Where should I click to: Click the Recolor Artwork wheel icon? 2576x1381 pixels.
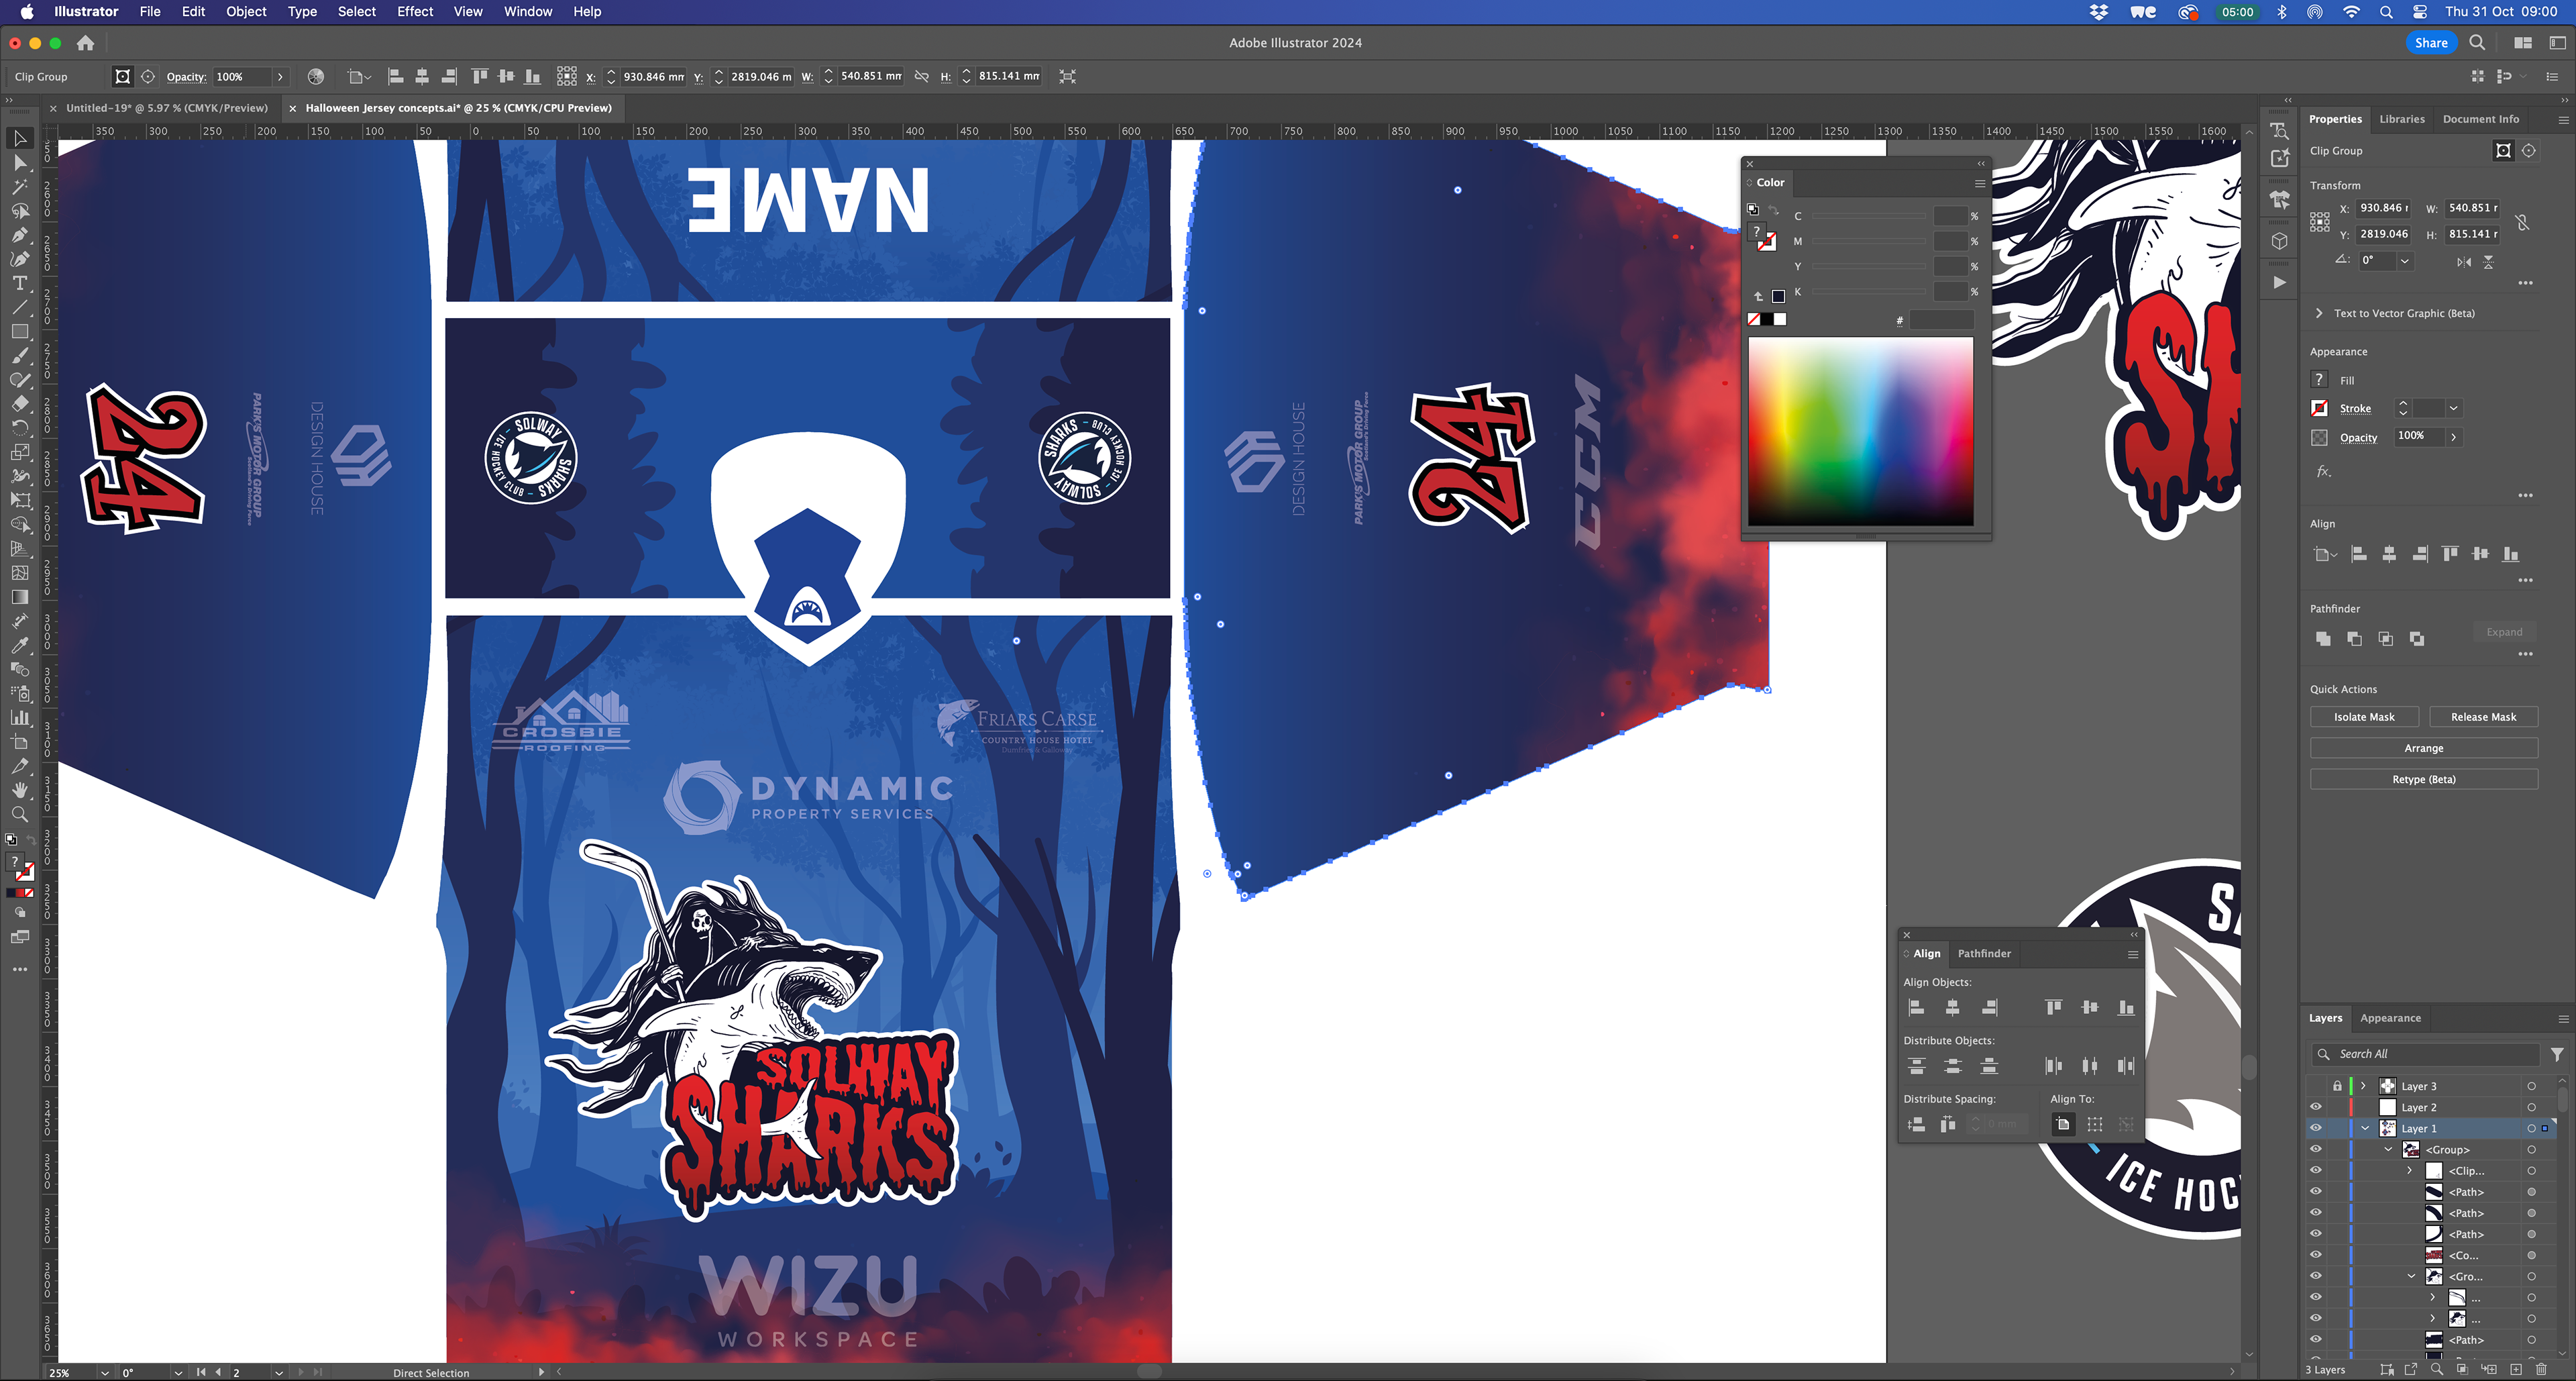(316, 76)
